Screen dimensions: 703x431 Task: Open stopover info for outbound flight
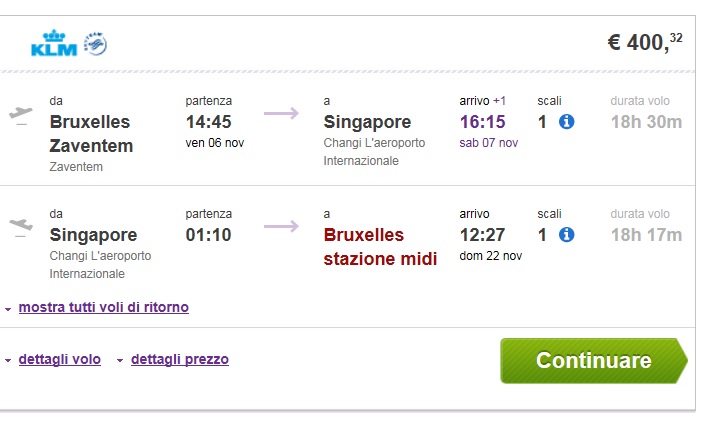[x=566, y=122]
